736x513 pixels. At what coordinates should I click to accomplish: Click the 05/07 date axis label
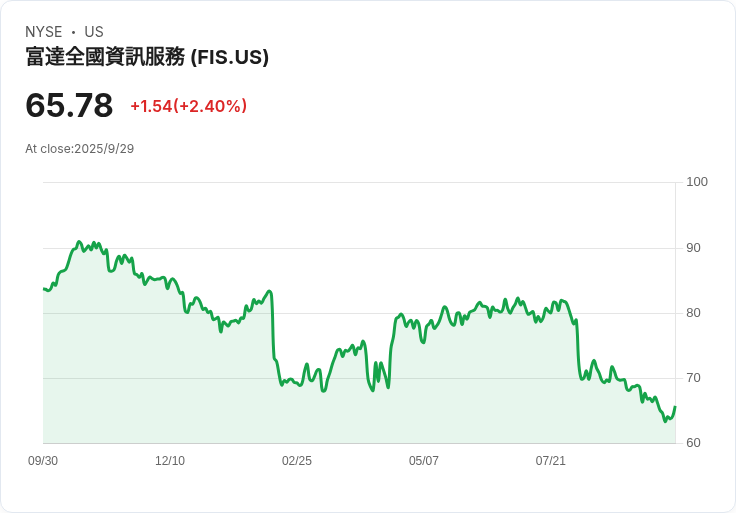[x=424, y=461]
